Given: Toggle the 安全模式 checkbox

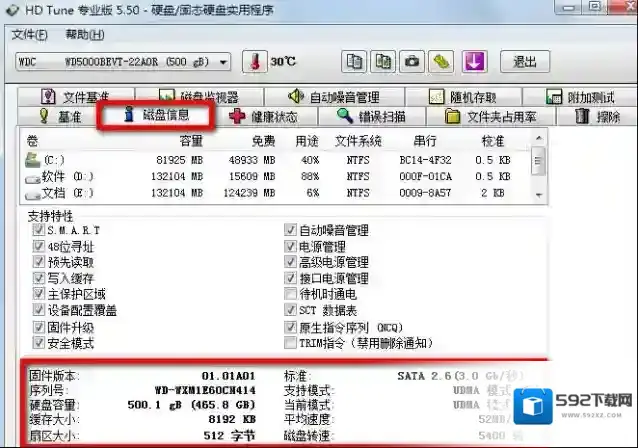Looking at the screenshot, I should click(38, 343).
